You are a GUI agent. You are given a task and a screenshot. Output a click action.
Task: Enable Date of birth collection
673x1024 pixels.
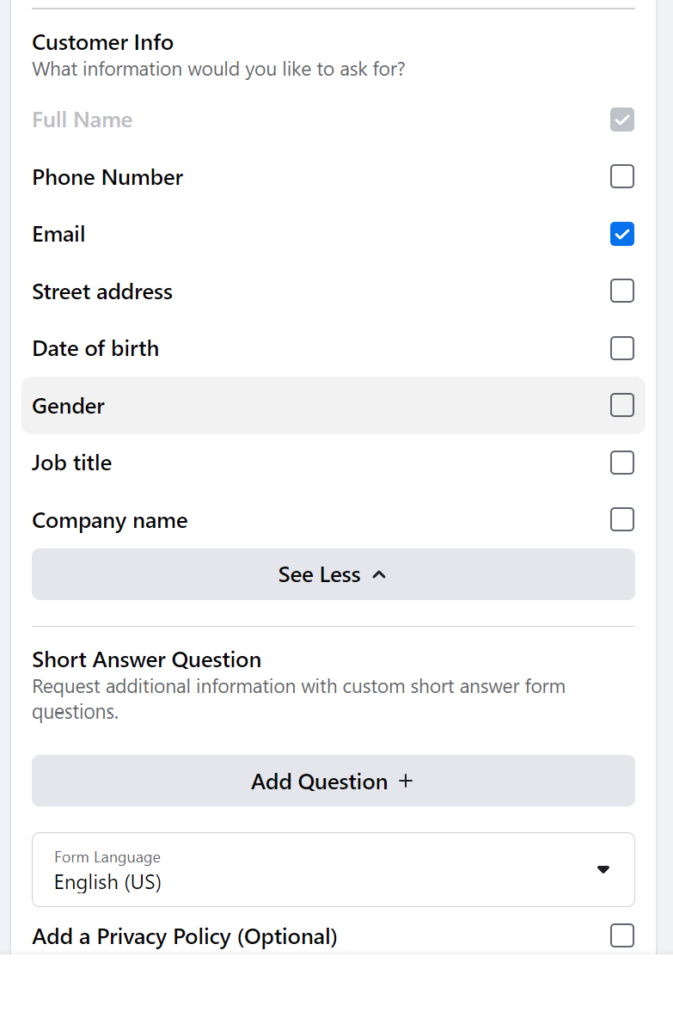622,348
